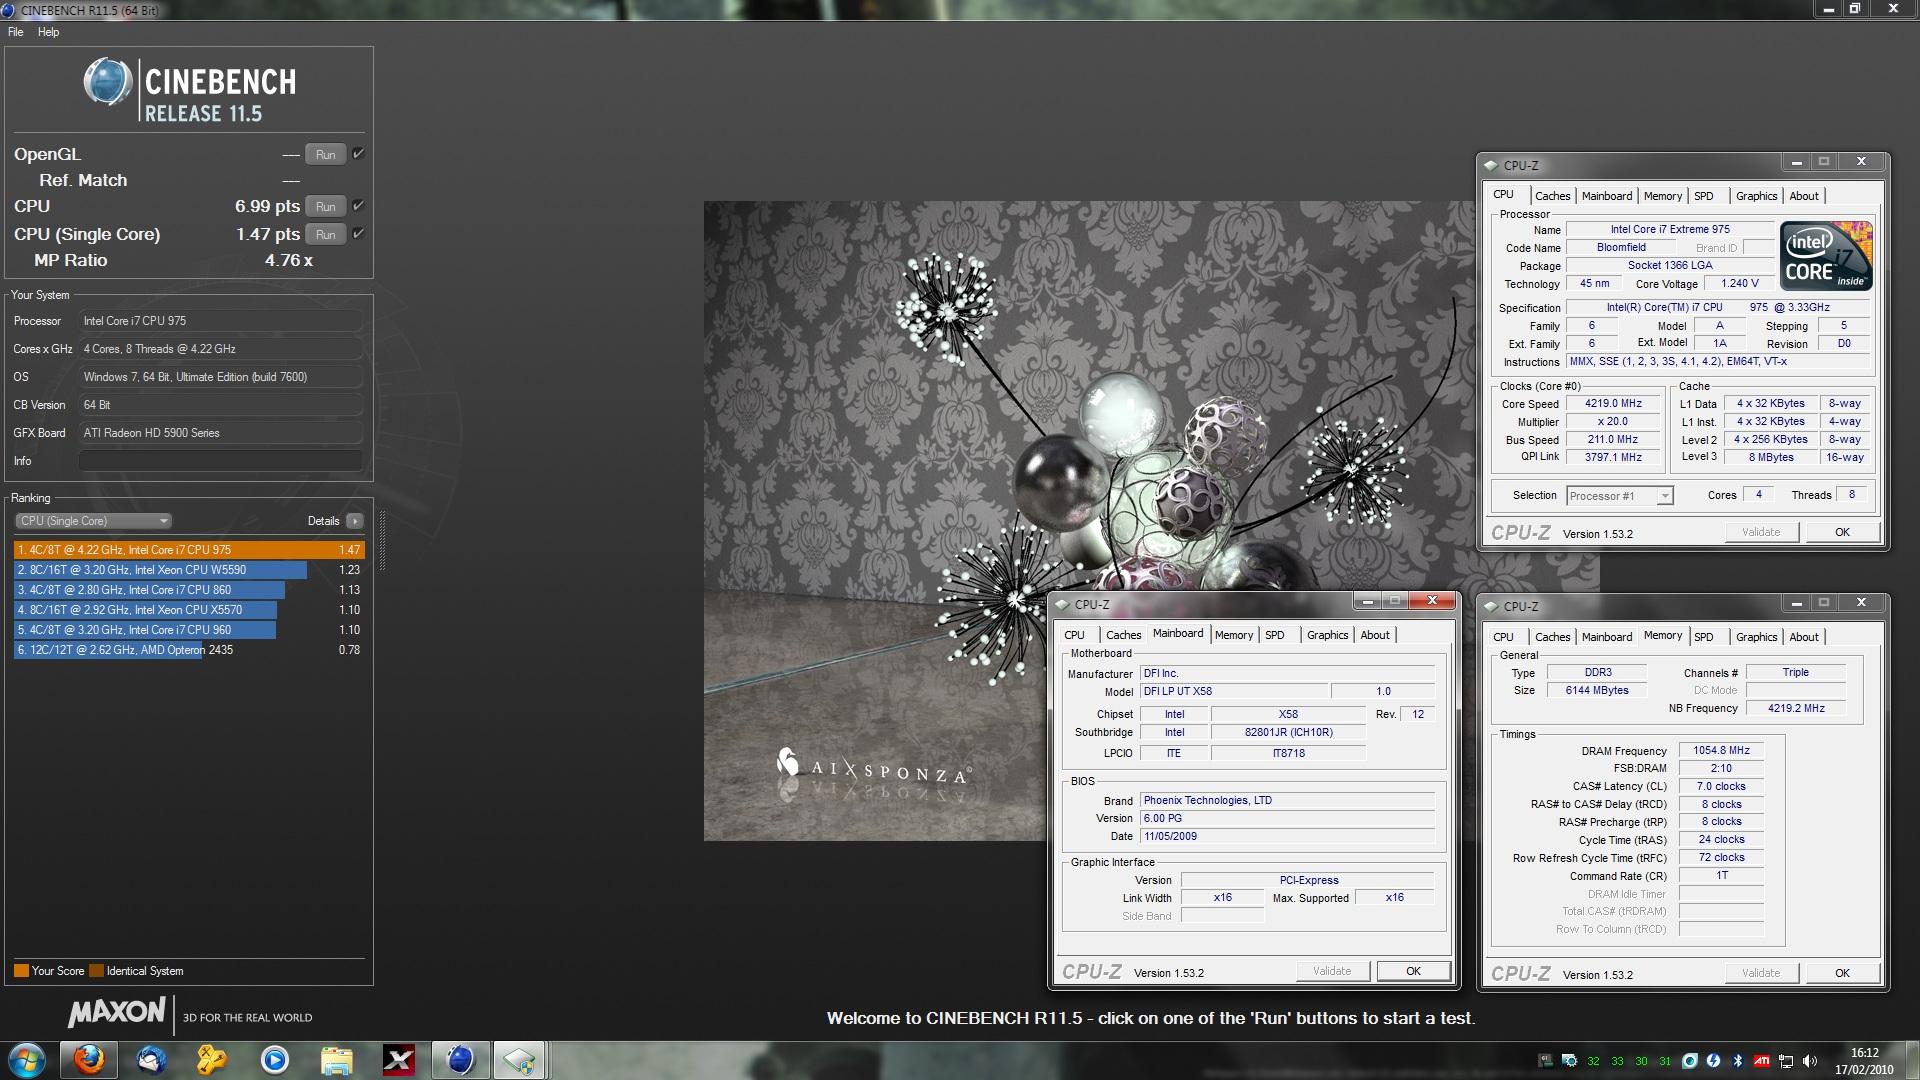Toggle the OpenGL test checkbox
The height and width of the screenshot is (1080, 1920).
[358, 154]
